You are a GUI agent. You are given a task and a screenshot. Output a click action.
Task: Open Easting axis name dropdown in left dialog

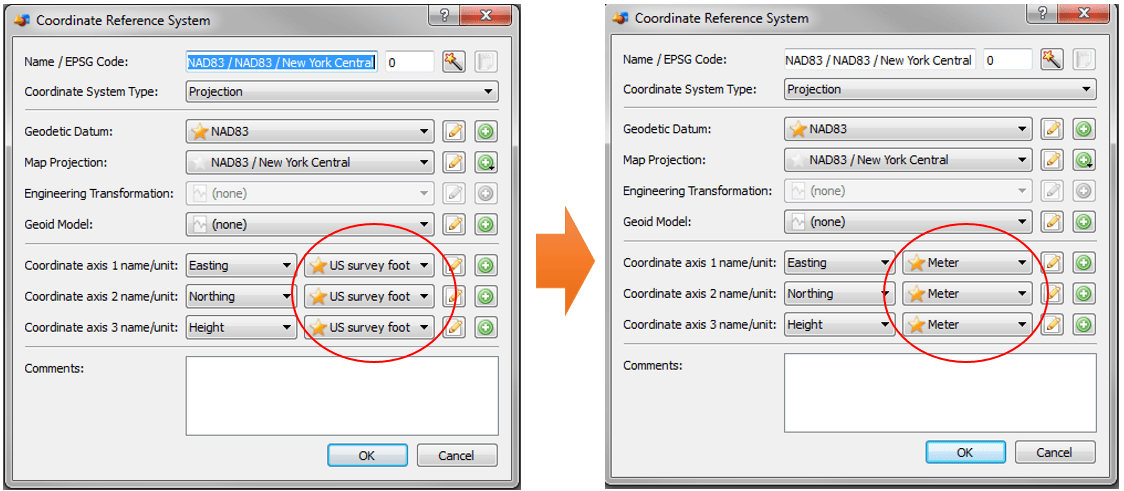(x=241, y=266)
